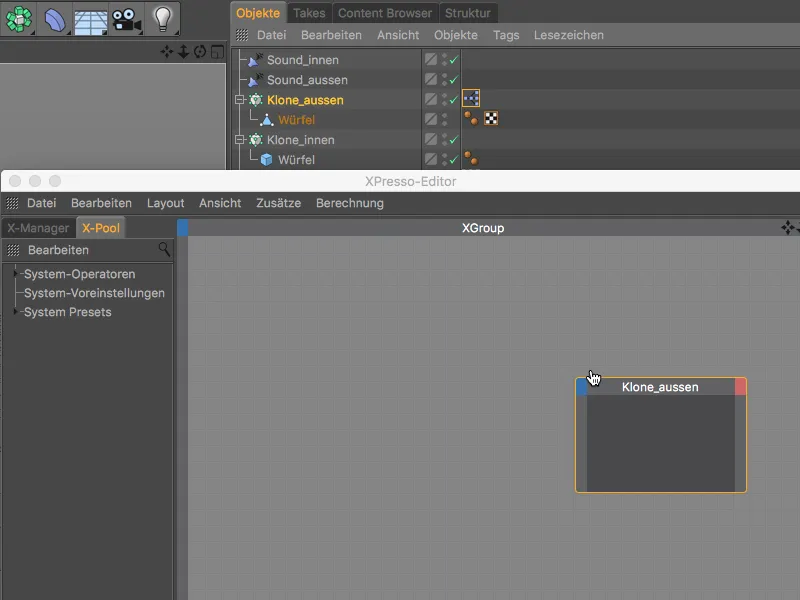The image size is (800, 600).
Task: Expand System-Operatoren in X-Pool
Action: tap(15, 273)
